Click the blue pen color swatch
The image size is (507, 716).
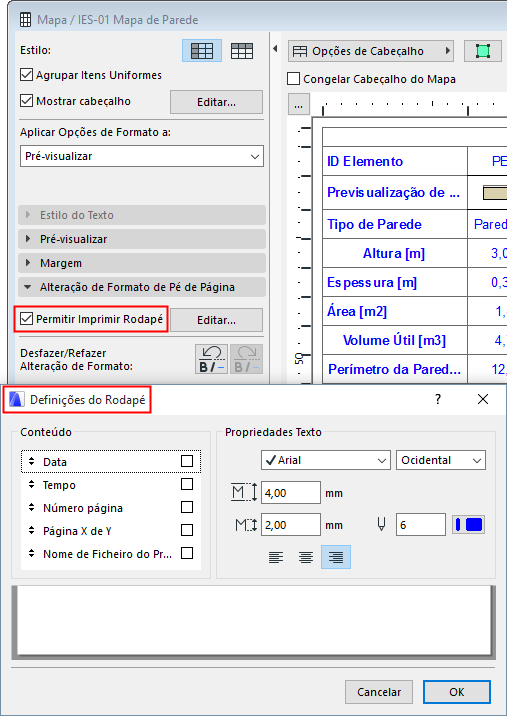(x=468, y=525)
